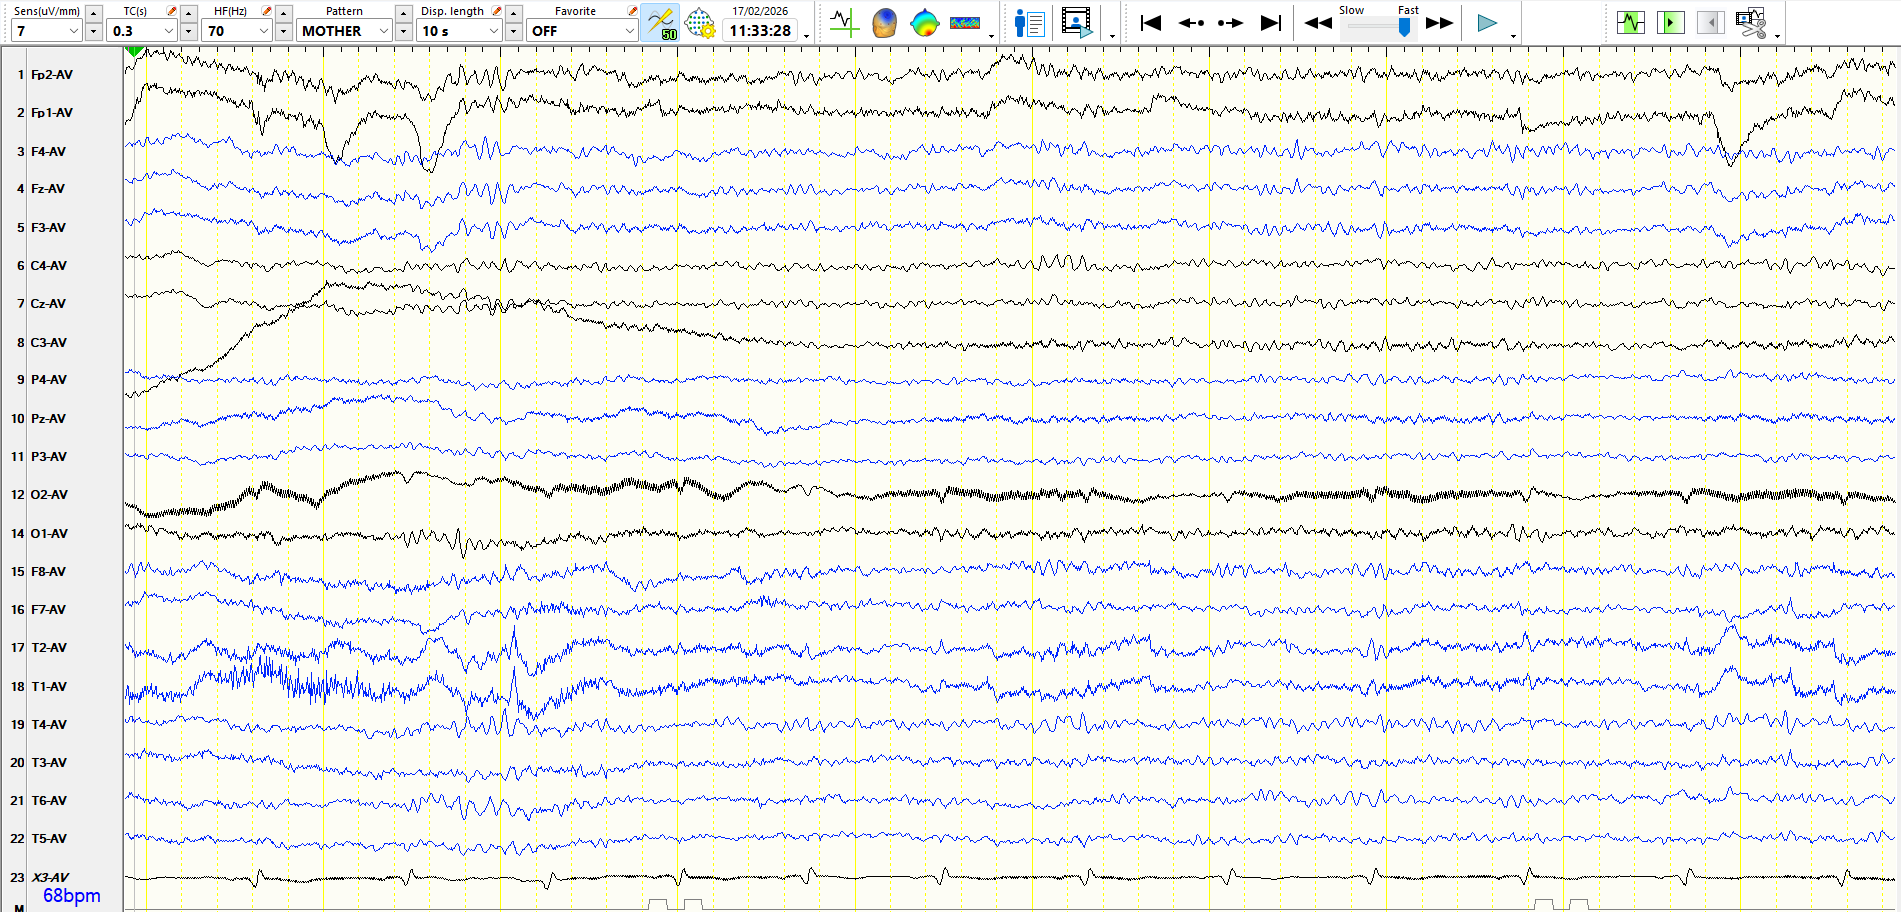Expand the Disp. length dropdown

(x=493, y=31)
